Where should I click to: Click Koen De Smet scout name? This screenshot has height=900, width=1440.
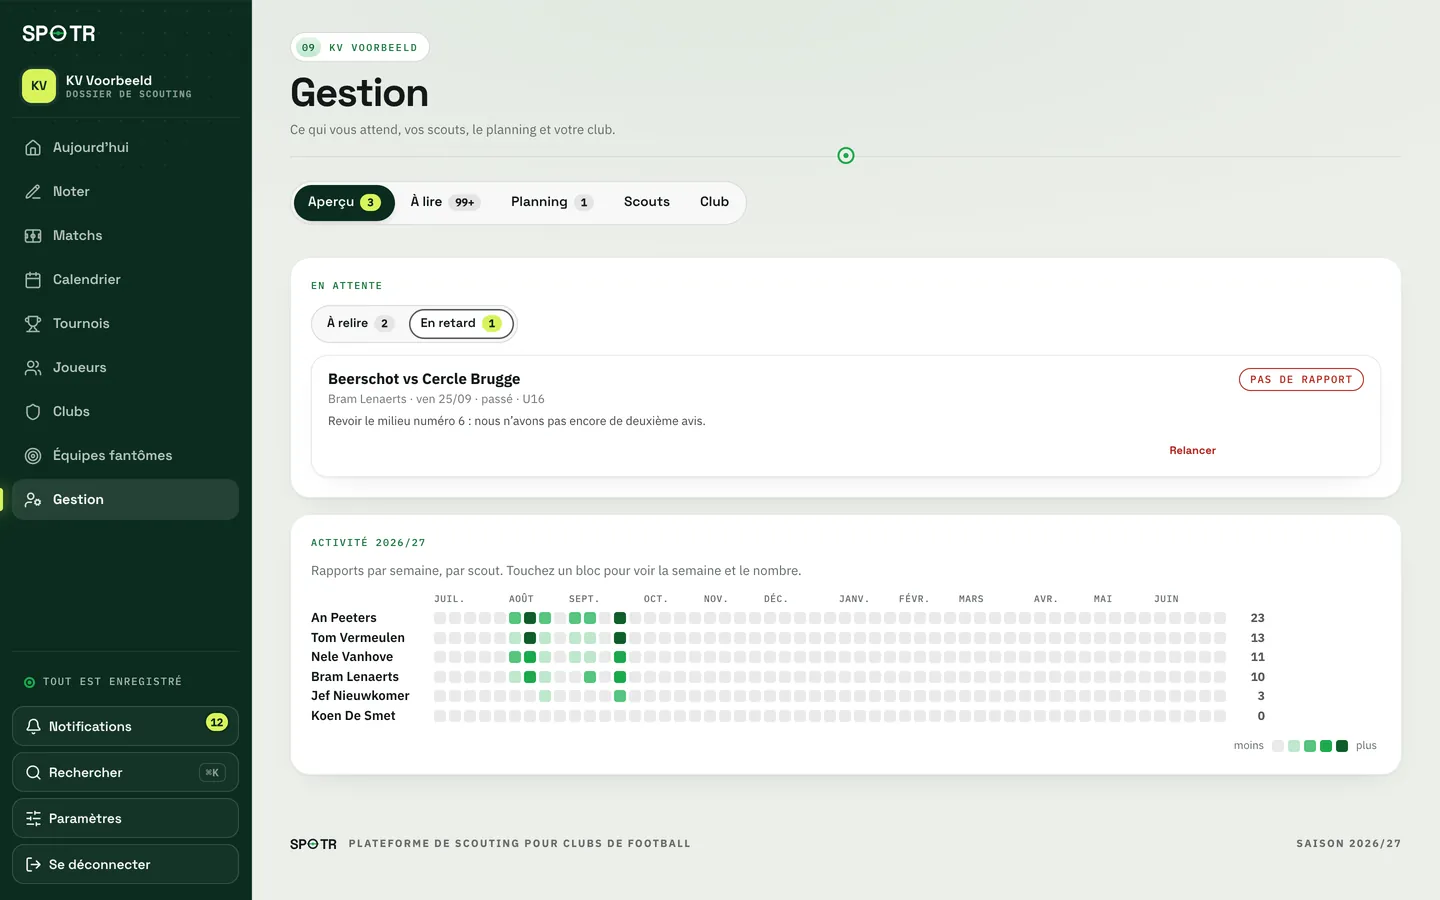tap(353, 716)
